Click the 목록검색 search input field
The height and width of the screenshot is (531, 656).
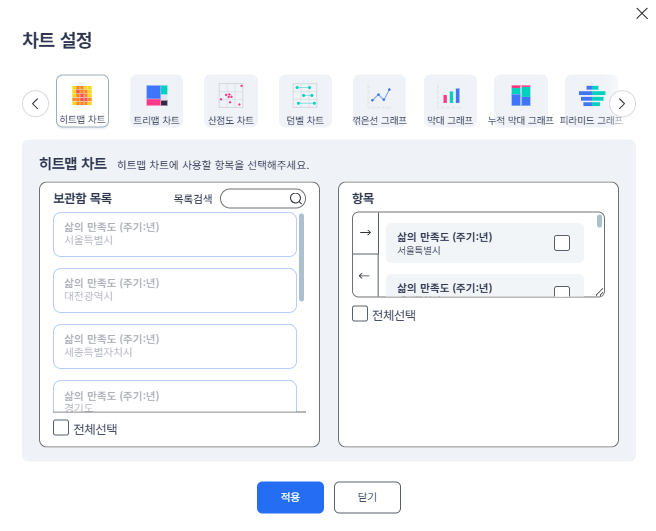pyautogui.click(x=256, y=199)
